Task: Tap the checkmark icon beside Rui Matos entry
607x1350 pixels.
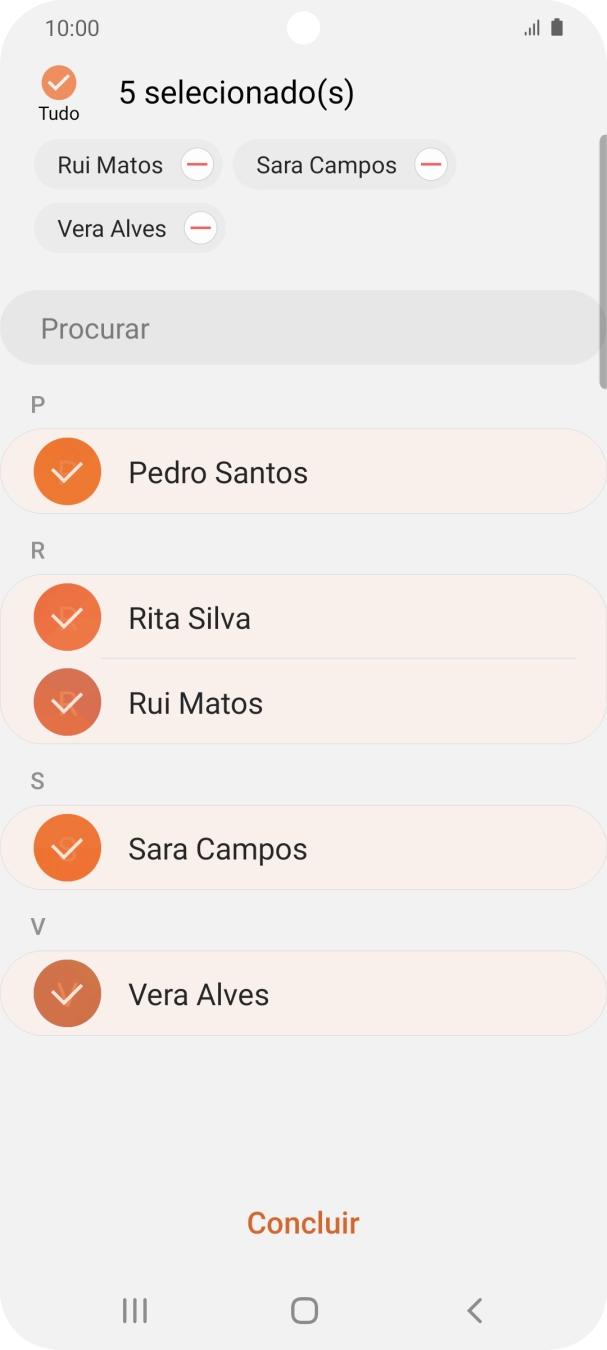Action: point(67,702)
